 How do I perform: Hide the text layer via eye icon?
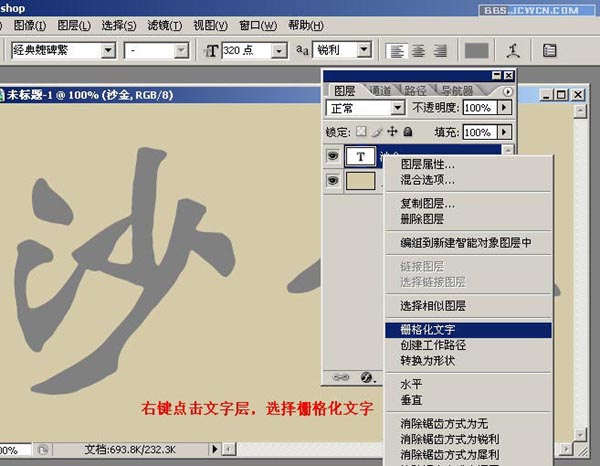[x=332, y=156]
